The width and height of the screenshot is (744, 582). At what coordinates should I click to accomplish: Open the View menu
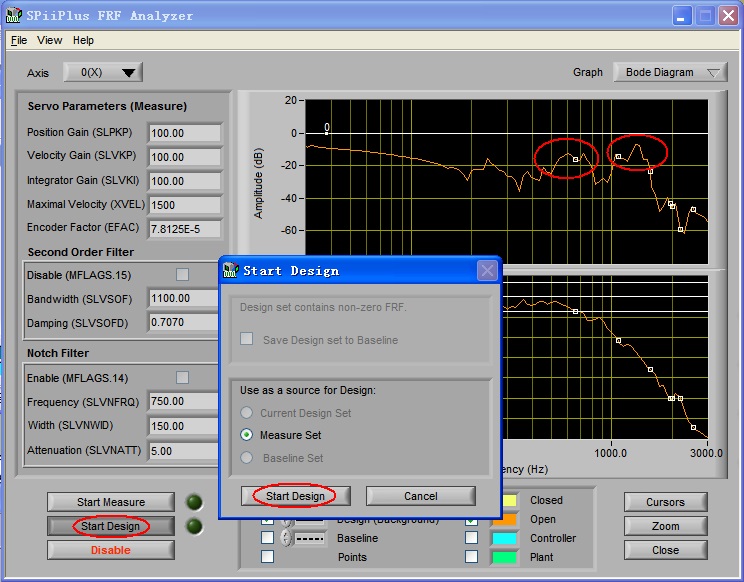49,40
